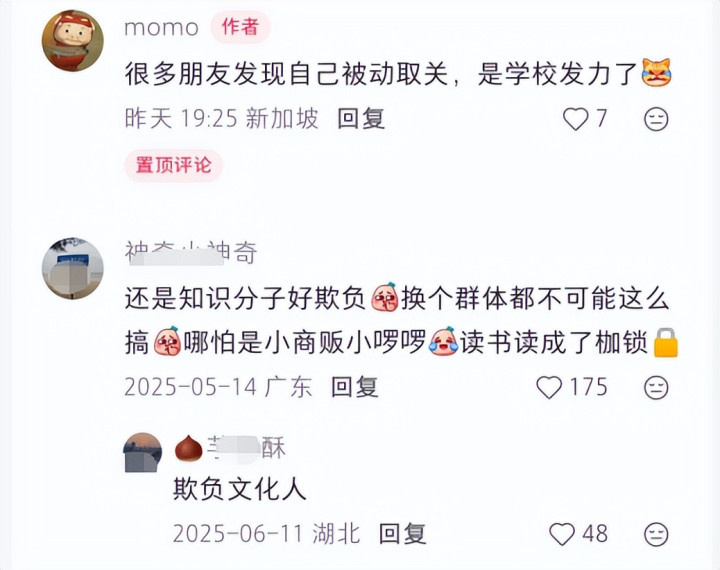
Task: Like the comment with 175 likes
Action: coord(549,387)
